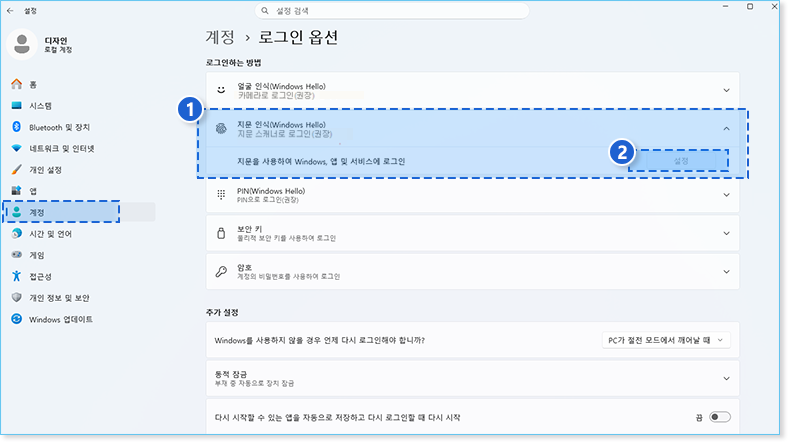Open 게임 settings page
Viewport: 788px width, 442px height.
click(37, 255)
